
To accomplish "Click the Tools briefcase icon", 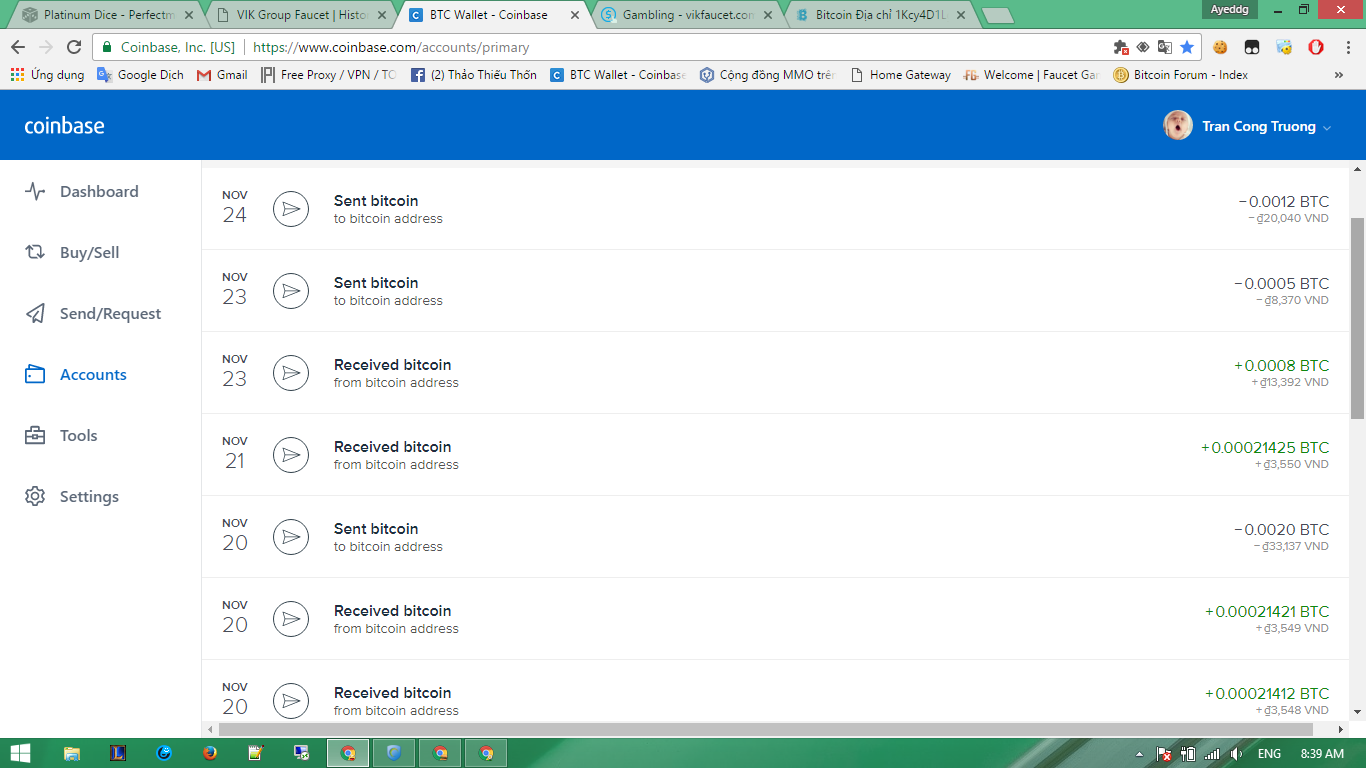I will coord(35,436).
